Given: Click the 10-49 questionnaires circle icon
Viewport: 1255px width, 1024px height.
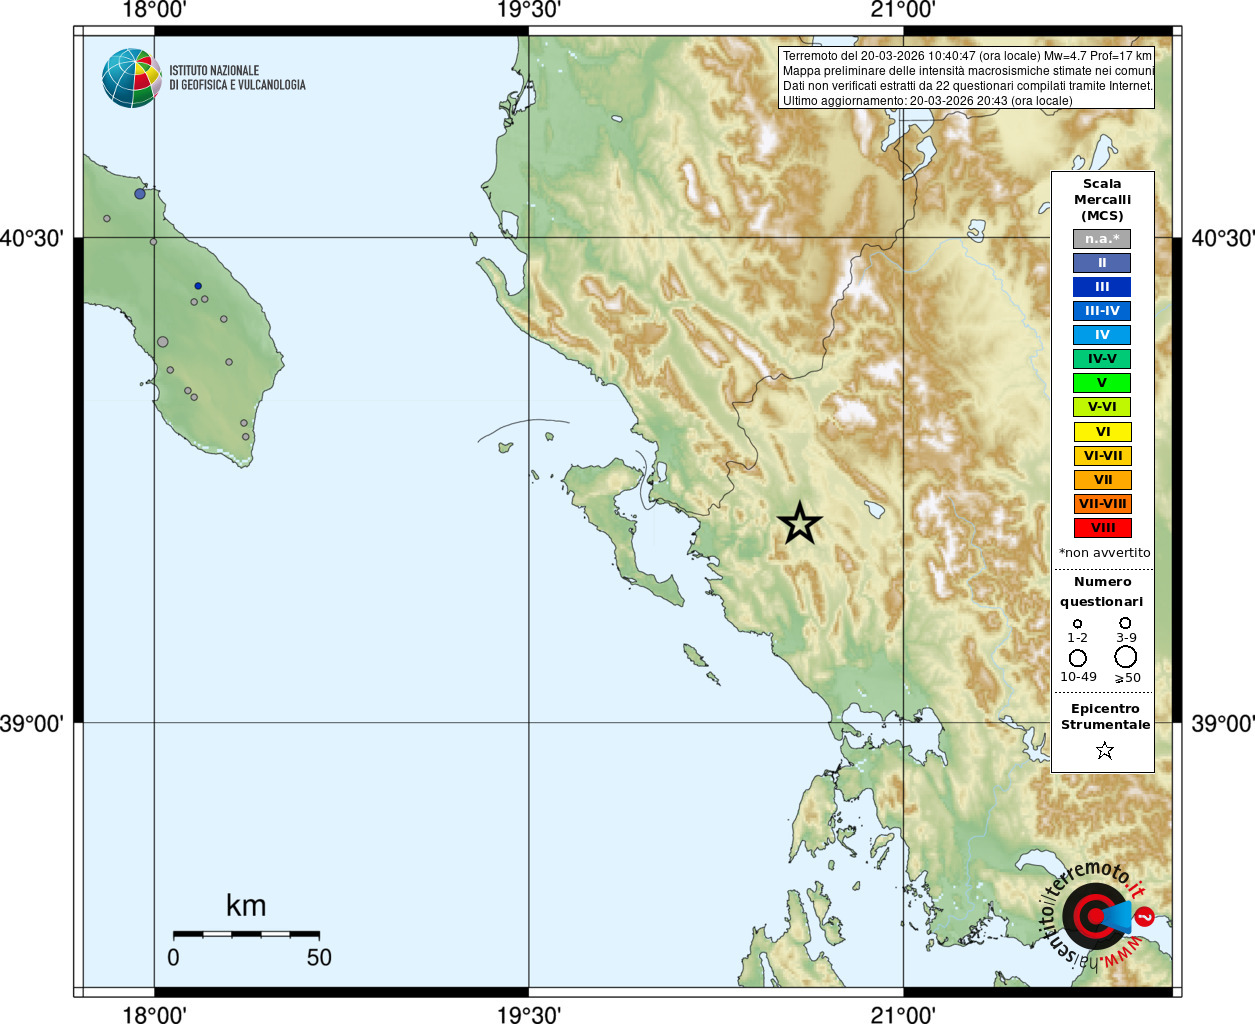Looking at the screenshot, I should tap(1077, 658).
